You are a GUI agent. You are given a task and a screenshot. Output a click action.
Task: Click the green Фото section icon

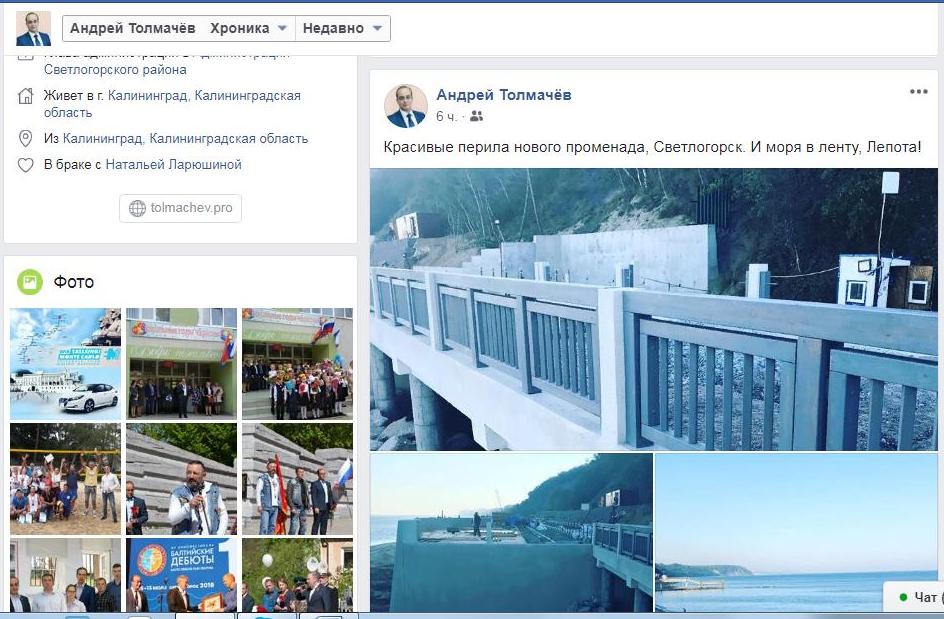click(x=30, y=282)
